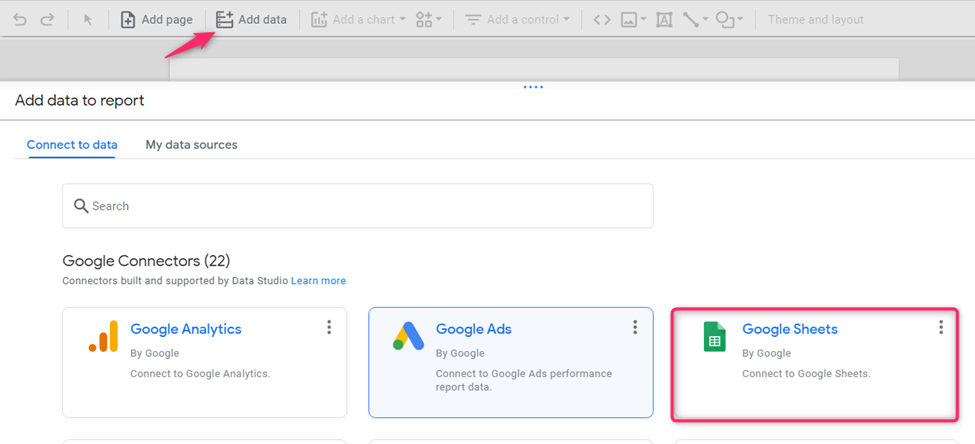Viewport: 975px width, 444px height.
Task: Click the insert image icon
Action: click(x=629, y=20)
